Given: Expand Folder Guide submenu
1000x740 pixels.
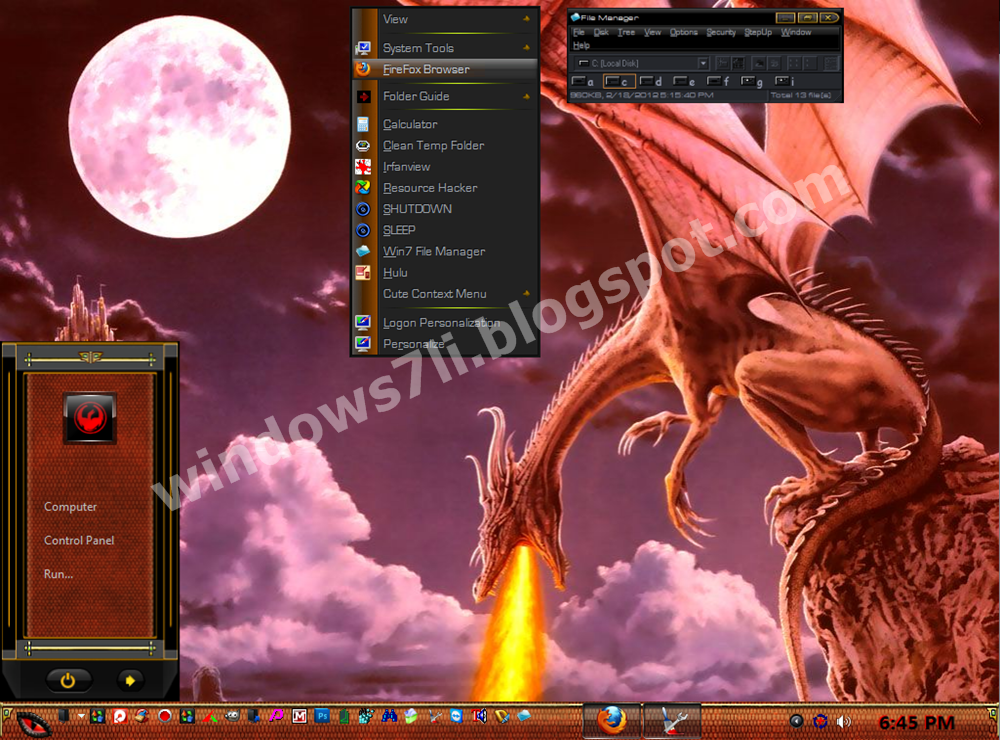Looking at the screenshot, I should (x=445, y=96).
